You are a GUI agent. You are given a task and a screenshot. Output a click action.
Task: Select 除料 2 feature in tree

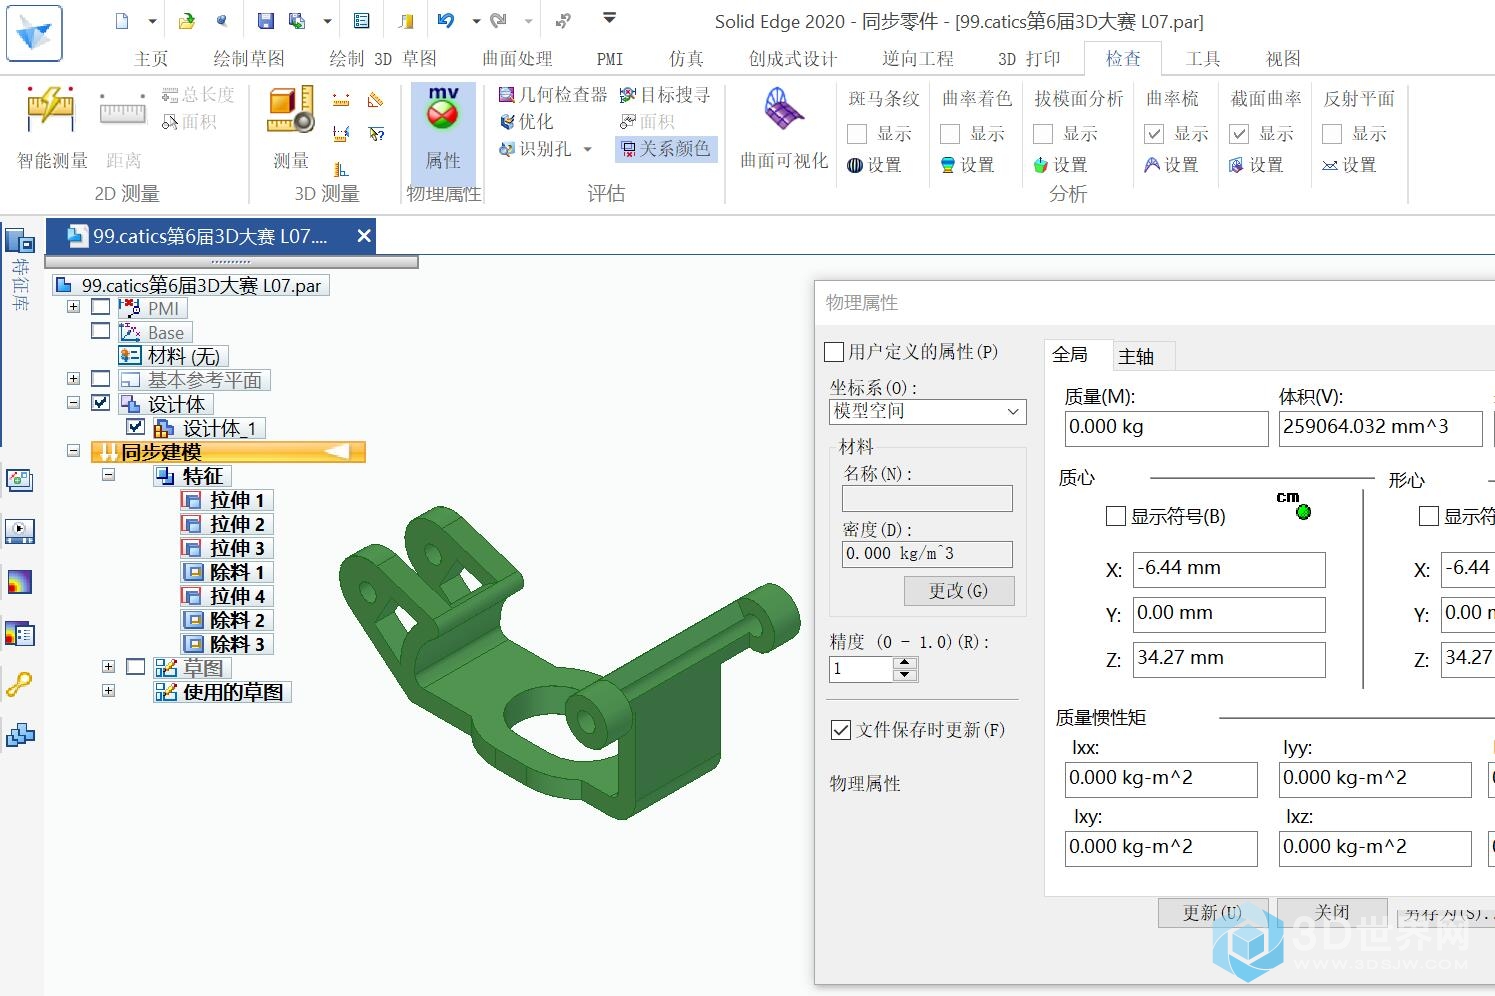225,620
